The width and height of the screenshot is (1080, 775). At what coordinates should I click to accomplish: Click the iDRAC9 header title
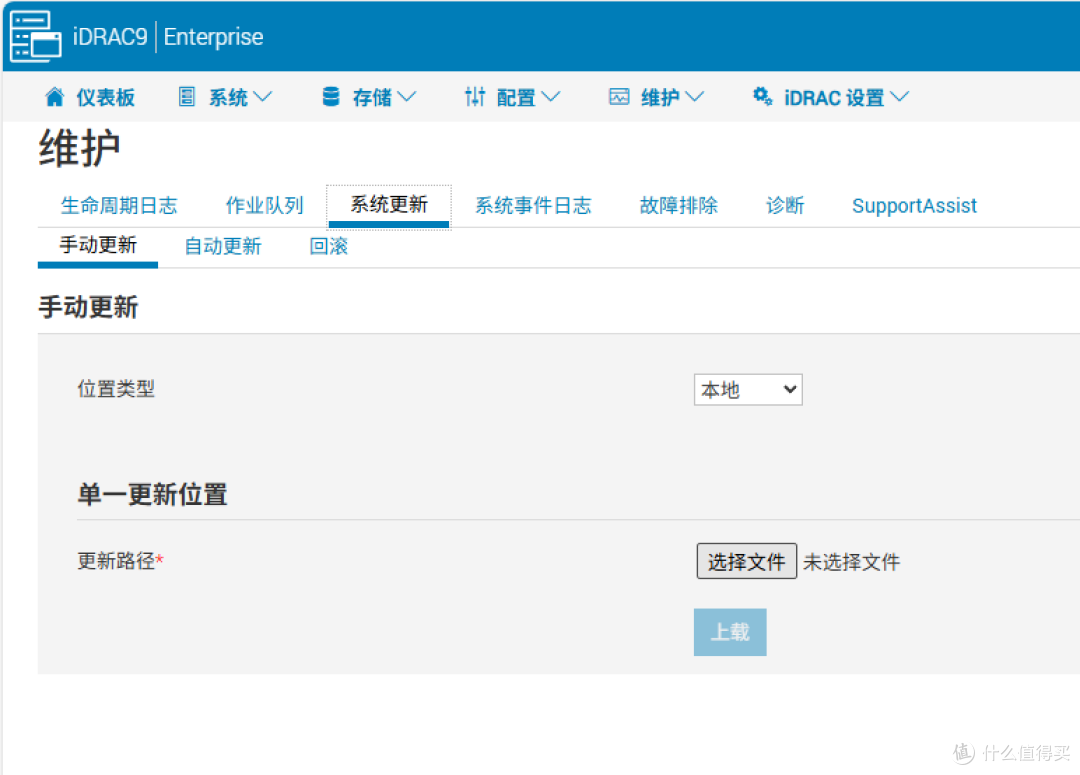[110, 37]
